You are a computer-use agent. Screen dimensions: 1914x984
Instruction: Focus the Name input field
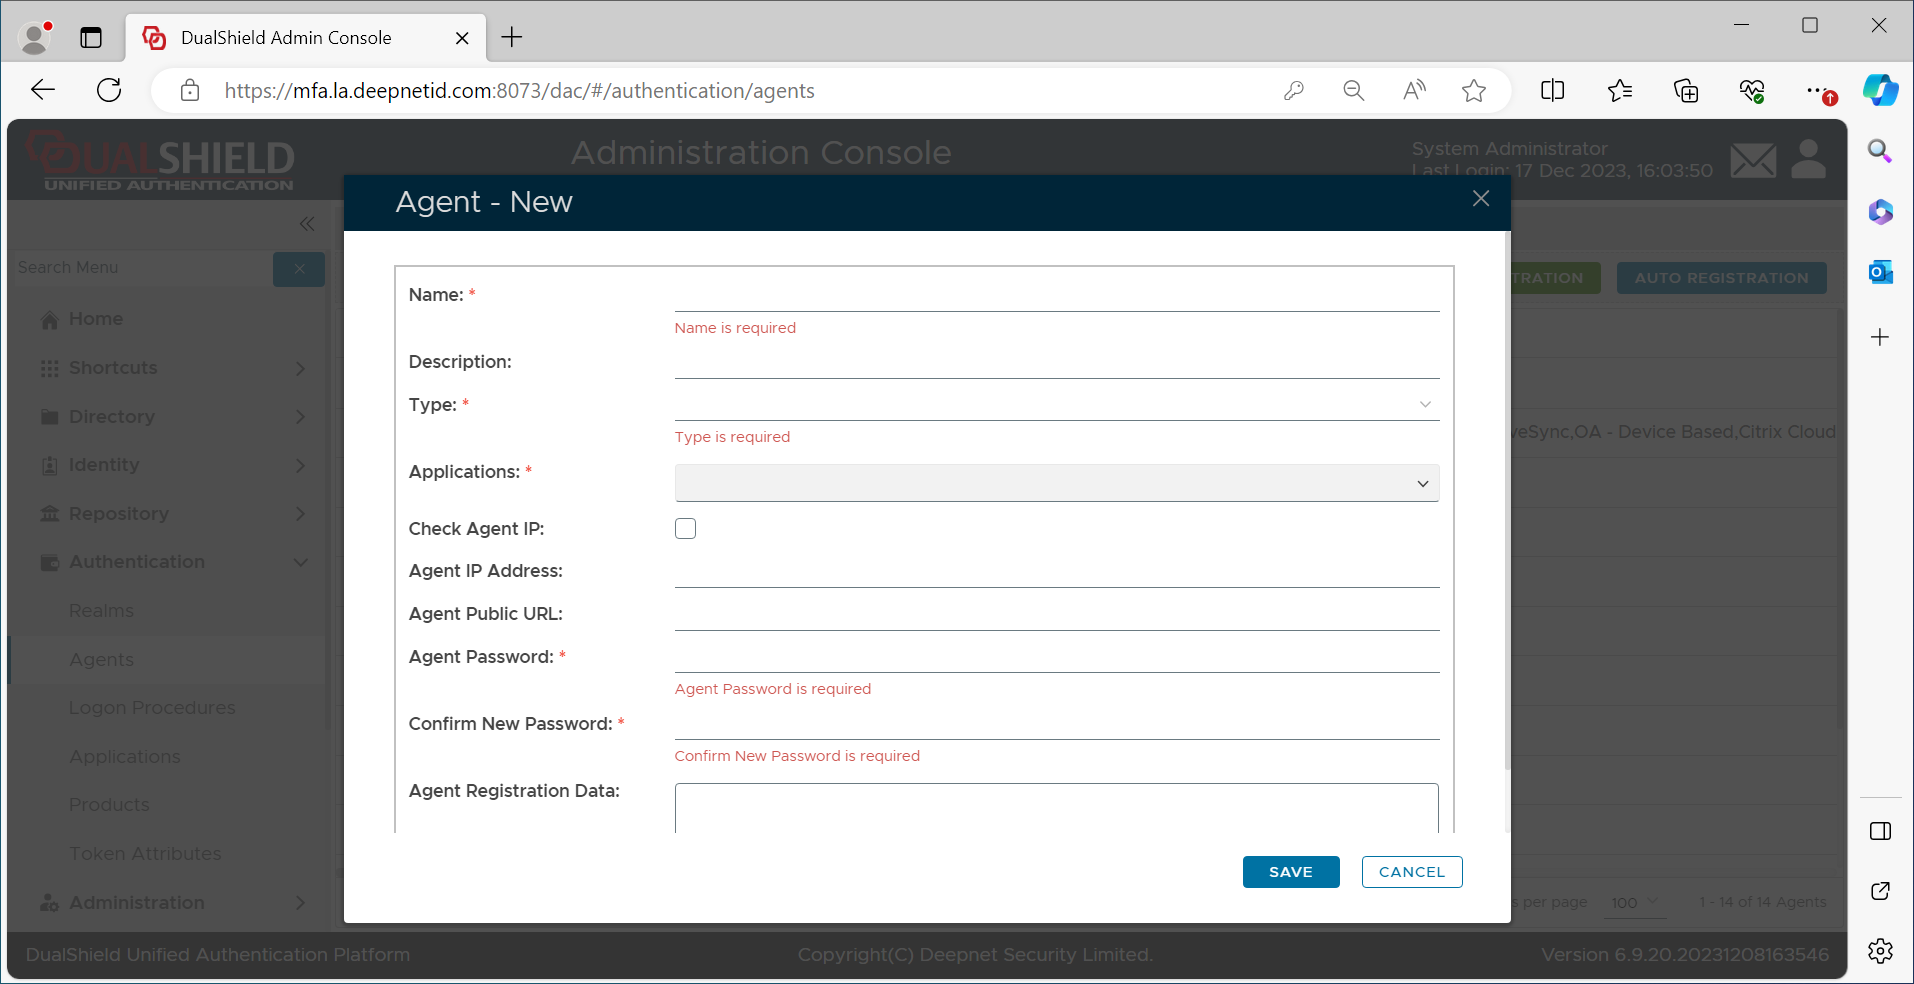pos(1056,296)
